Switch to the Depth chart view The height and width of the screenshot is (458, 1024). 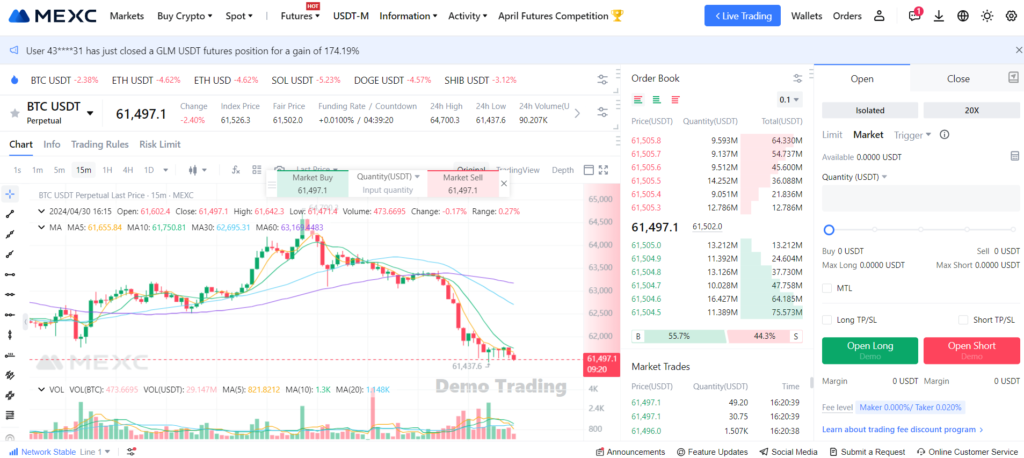point(563,170)
